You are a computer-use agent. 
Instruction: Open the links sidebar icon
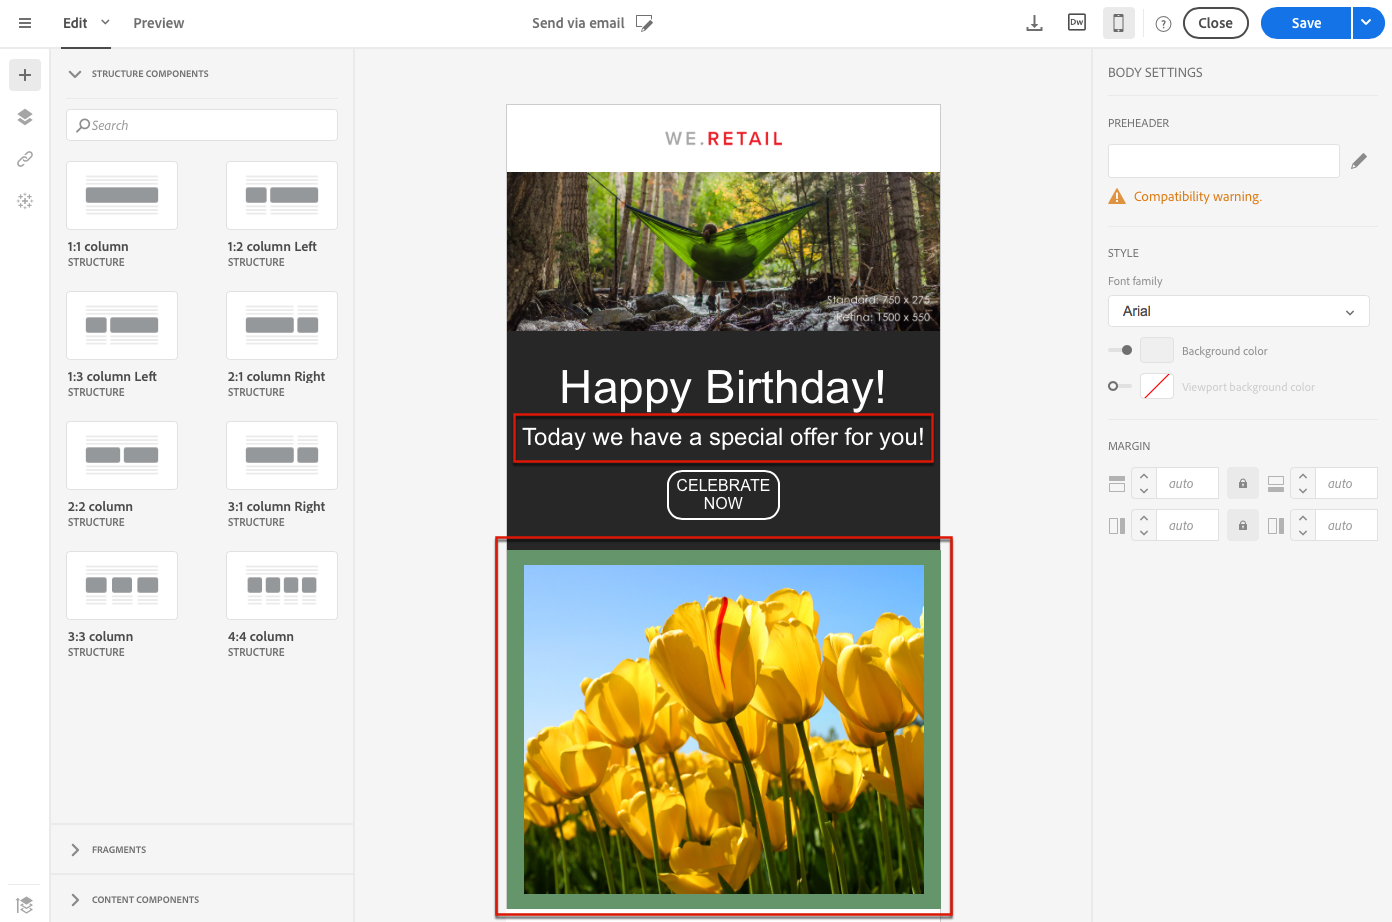(x=25, y=159)
